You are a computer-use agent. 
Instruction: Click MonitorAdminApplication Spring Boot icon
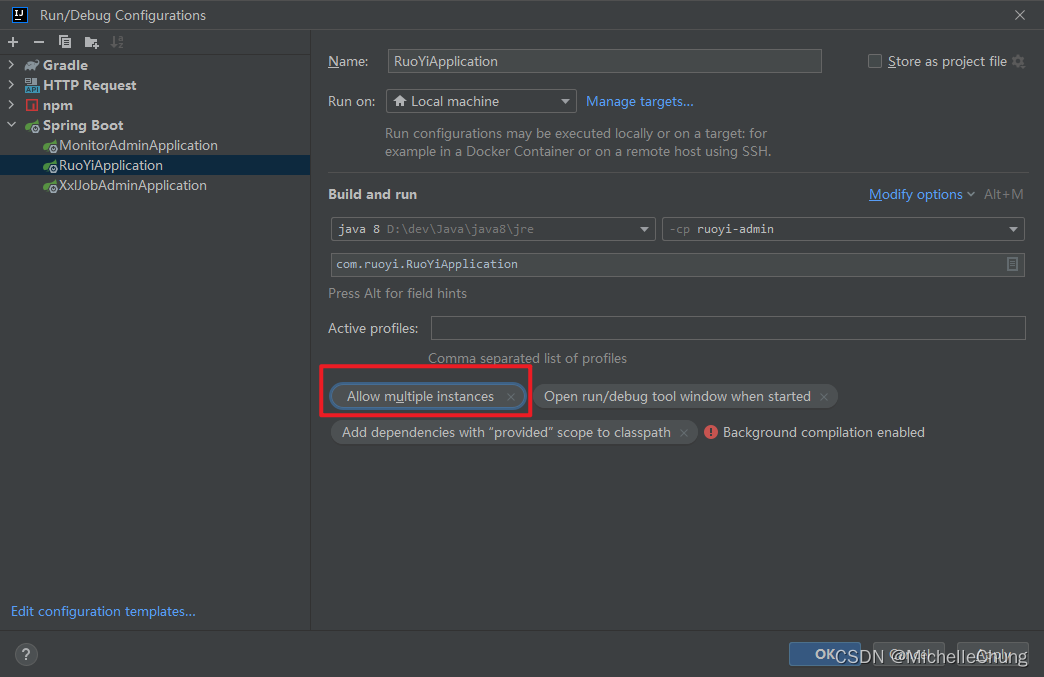pyautogui.click(x=50, y=146)
